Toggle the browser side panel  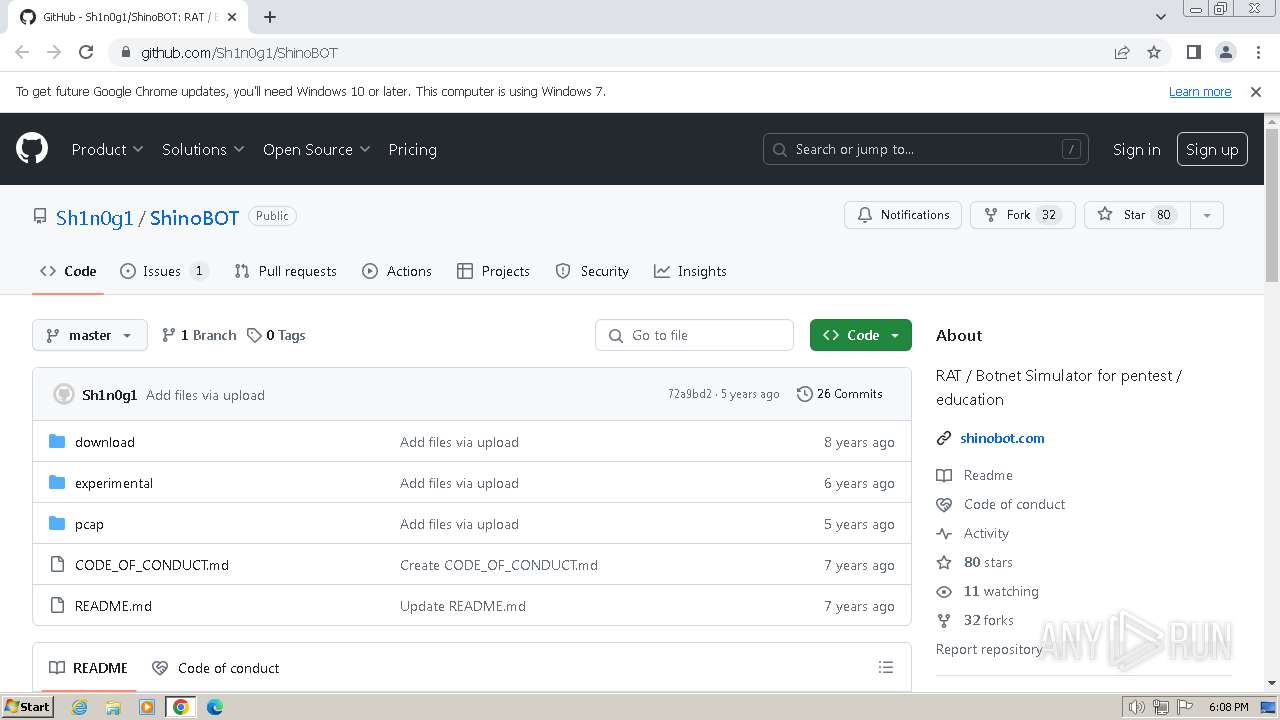coord(1193,52)
